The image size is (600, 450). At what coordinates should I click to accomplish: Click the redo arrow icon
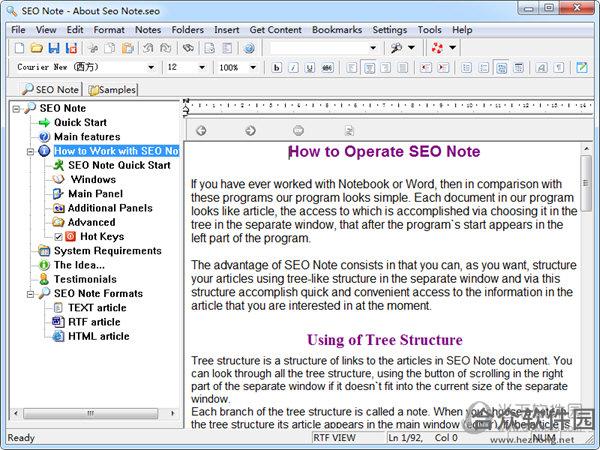165,48
